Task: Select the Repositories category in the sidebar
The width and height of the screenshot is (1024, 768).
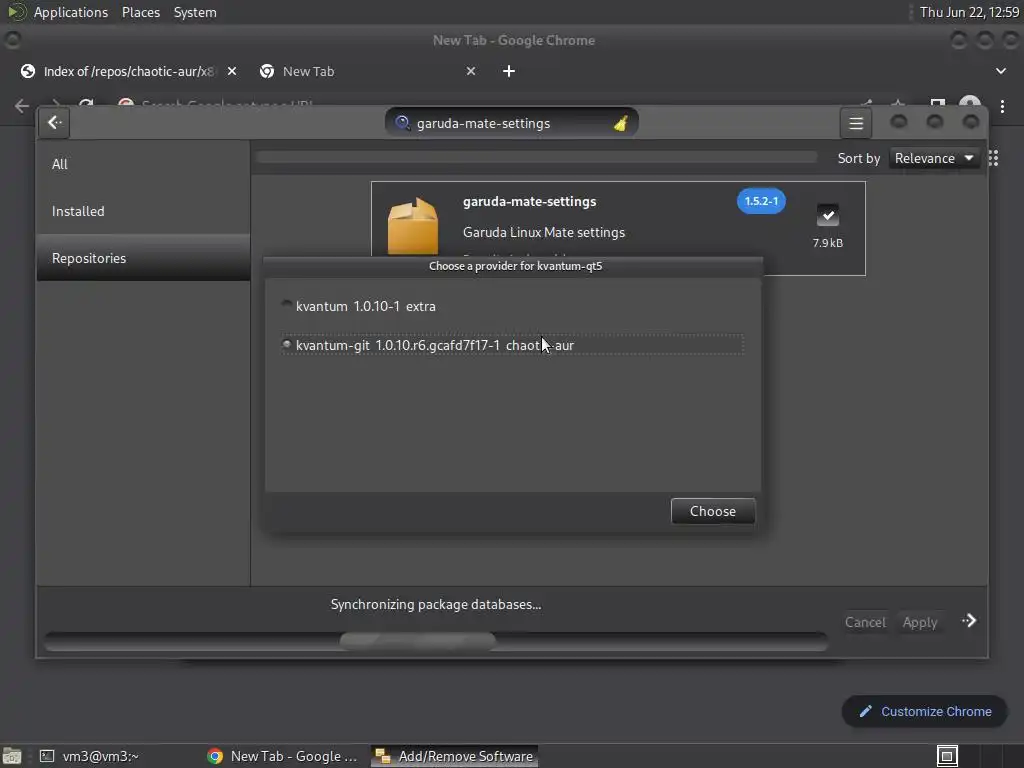Action: pyautogui.click(x=144, y=258)
